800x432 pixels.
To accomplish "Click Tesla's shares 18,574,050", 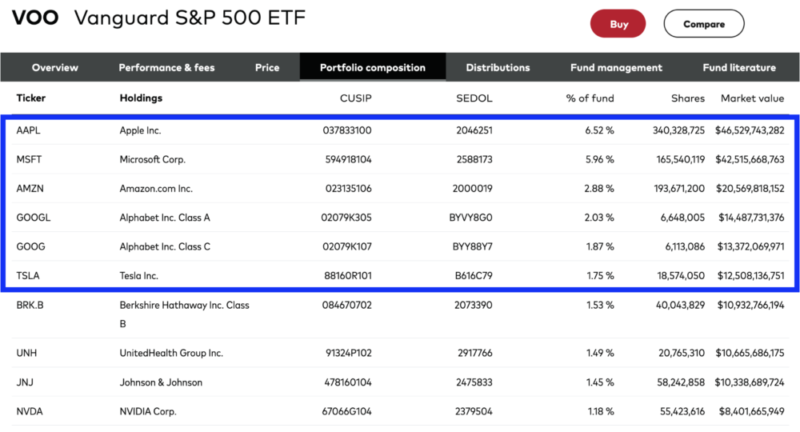I will coord(681,276).
